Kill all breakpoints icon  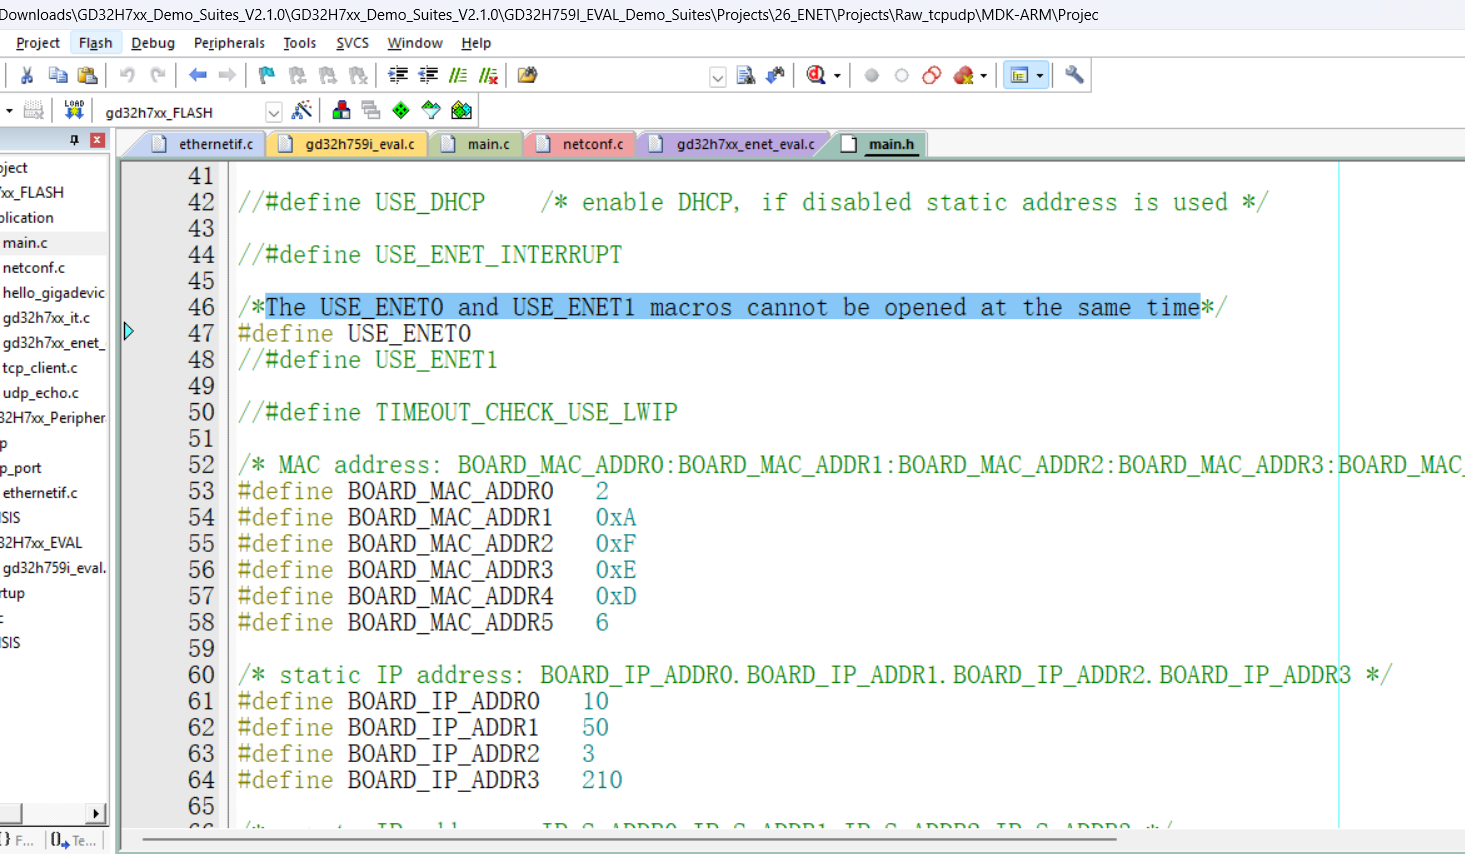(963, 75)
